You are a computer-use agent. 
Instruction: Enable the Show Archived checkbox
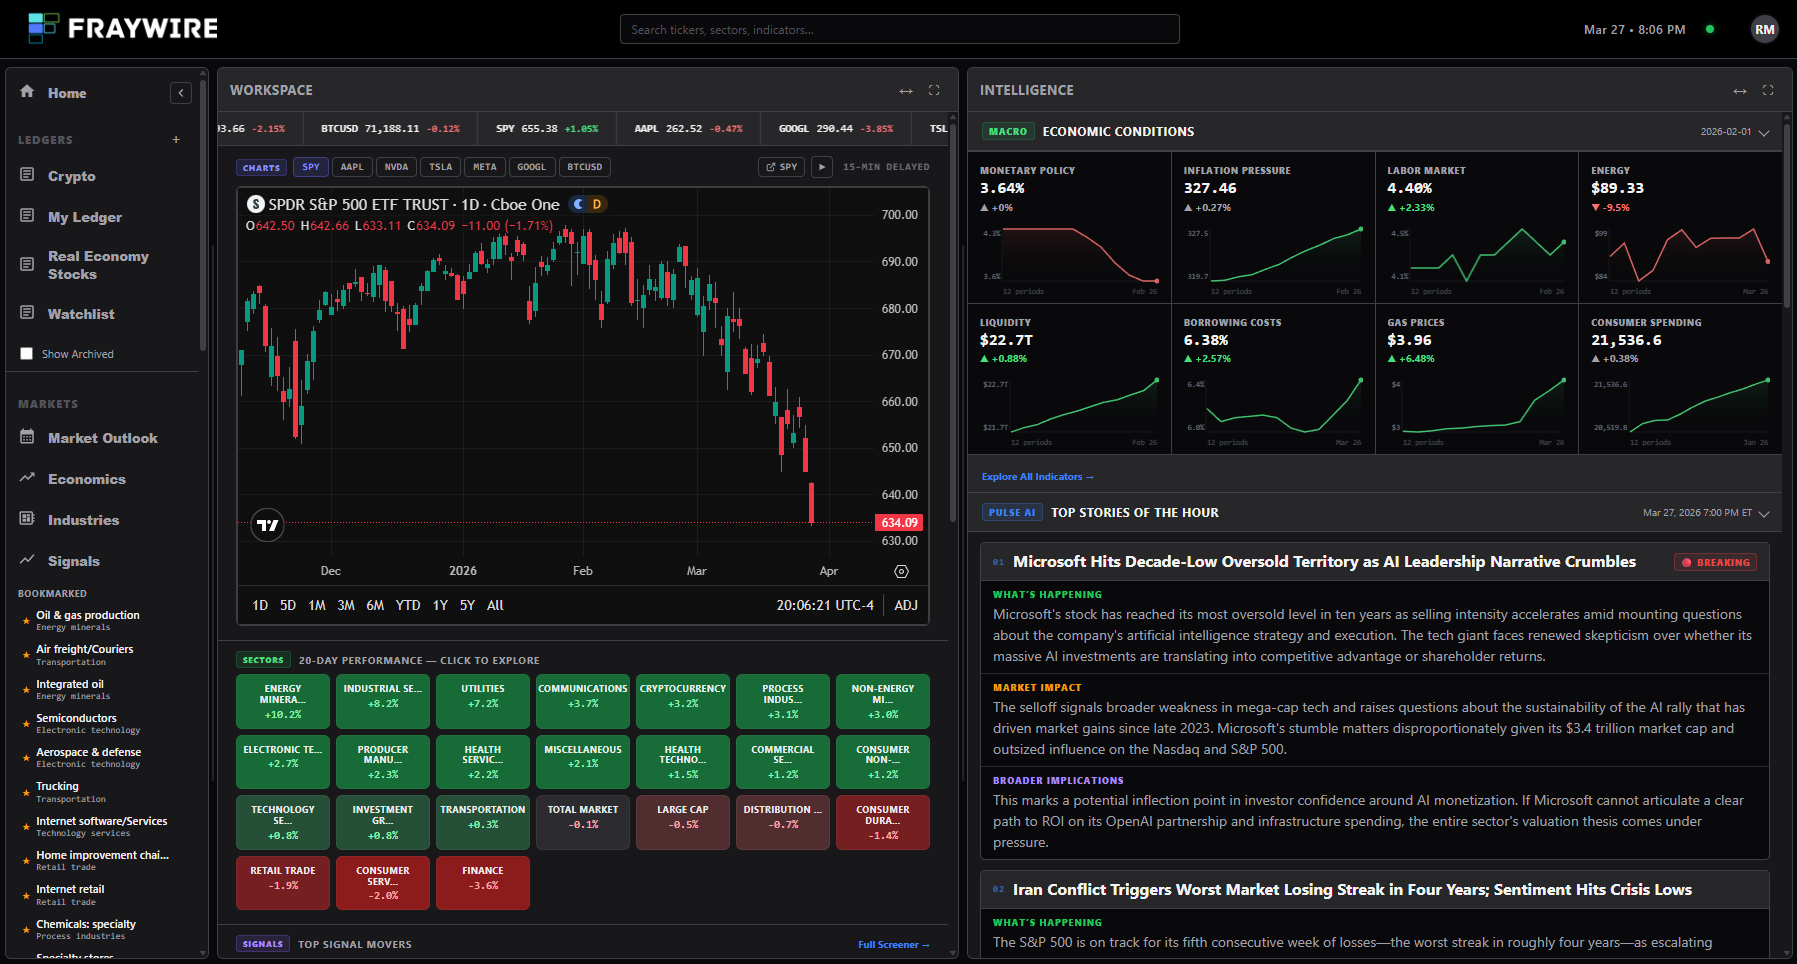pyautogui.click(x=27, y=354)
